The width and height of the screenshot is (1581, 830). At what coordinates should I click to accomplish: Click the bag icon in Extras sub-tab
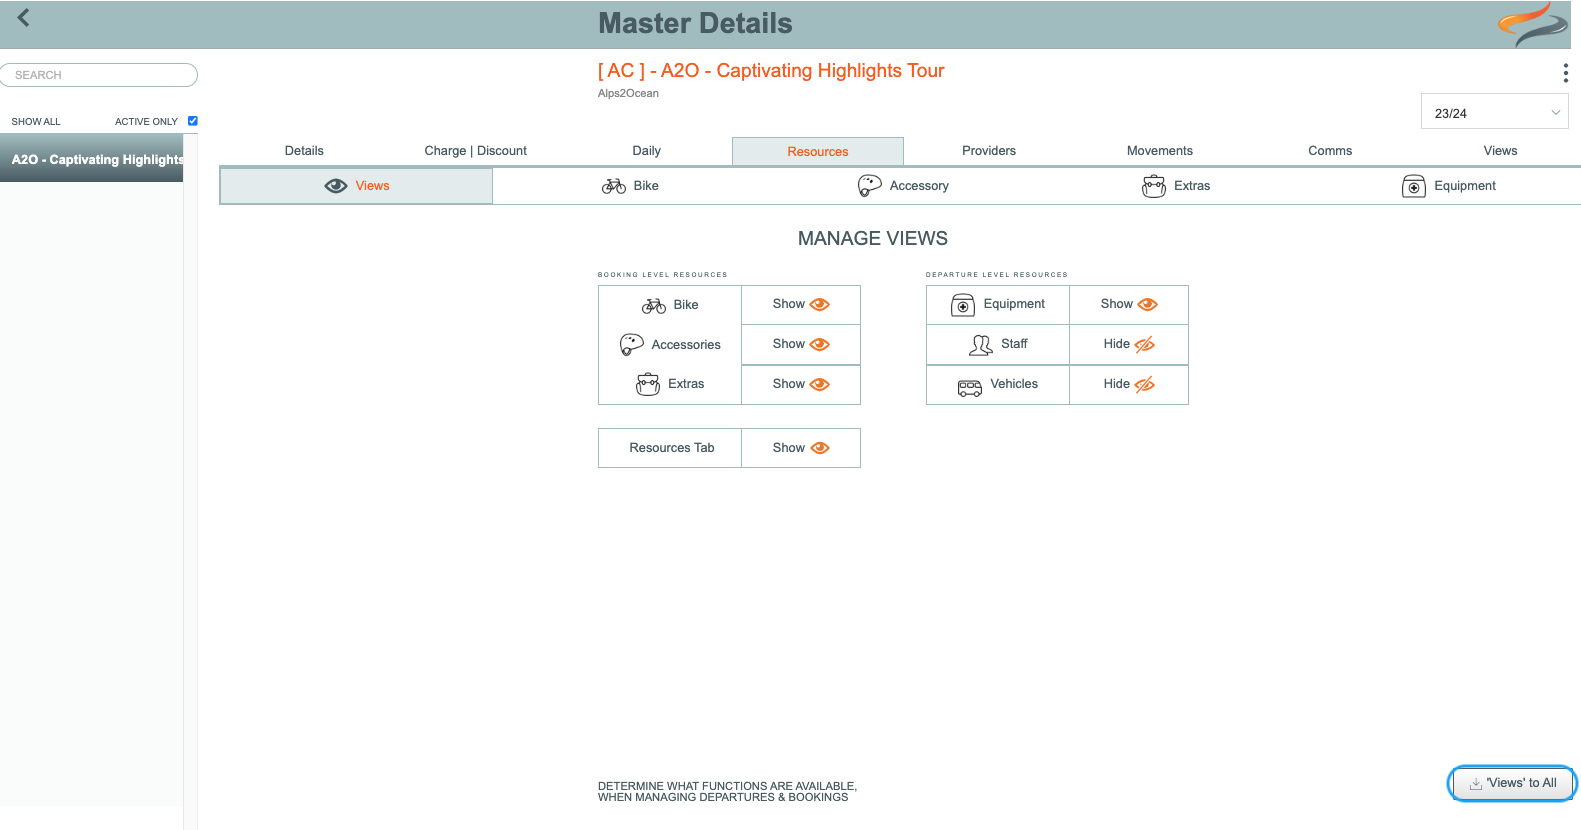point(1154,186)
